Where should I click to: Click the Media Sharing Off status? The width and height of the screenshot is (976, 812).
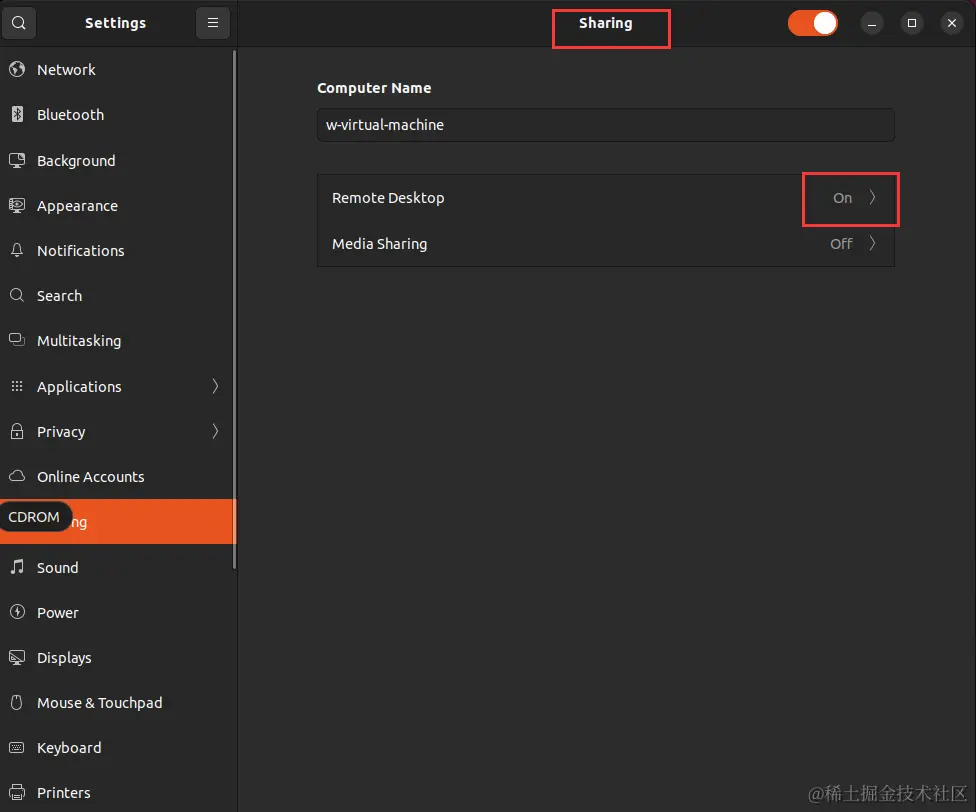point(841,244)
